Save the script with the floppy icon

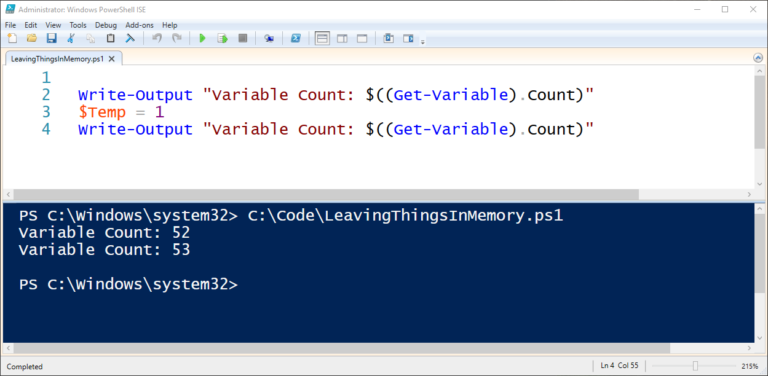[51, 38]
